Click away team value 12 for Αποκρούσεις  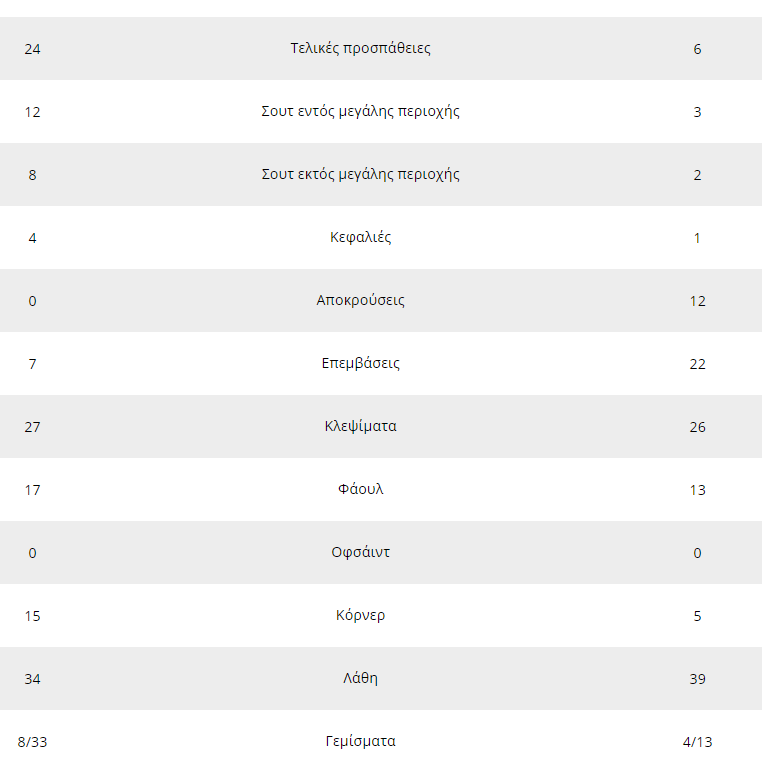tap(698, 301)
